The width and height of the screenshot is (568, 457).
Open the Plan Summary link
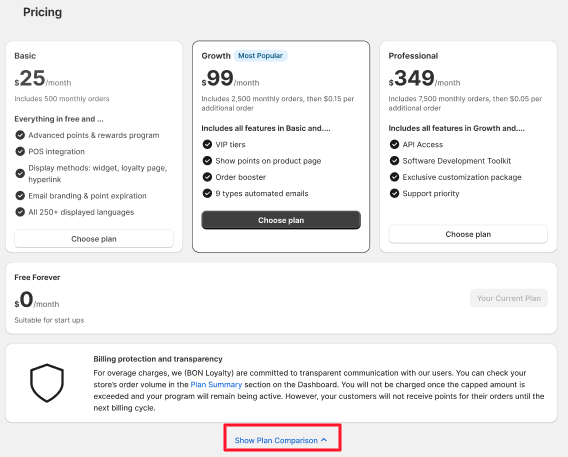pyautogui.click(x=216, y=385)
